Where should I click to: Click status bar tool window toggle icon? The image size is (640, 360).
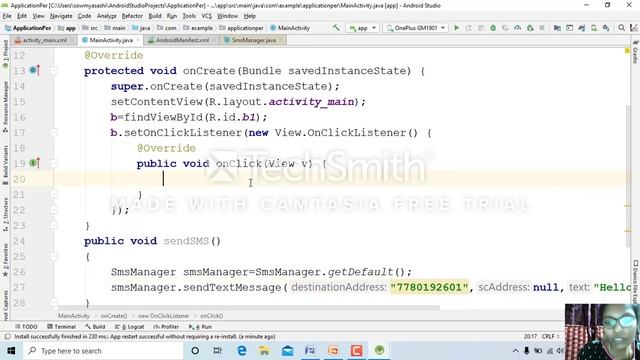(7, 337)
